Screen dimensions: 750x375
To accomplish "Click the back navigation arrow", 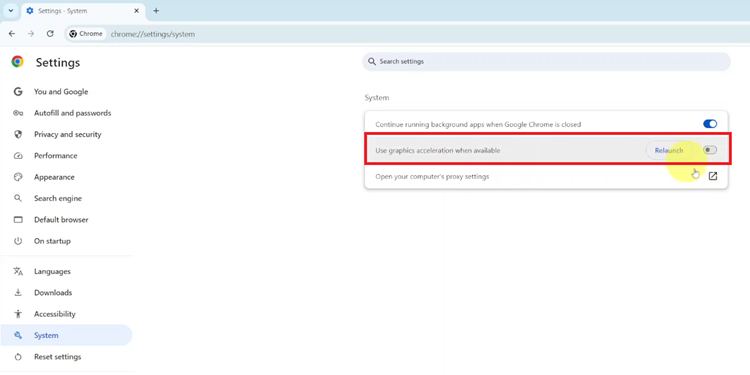I will tap(12, 34).
